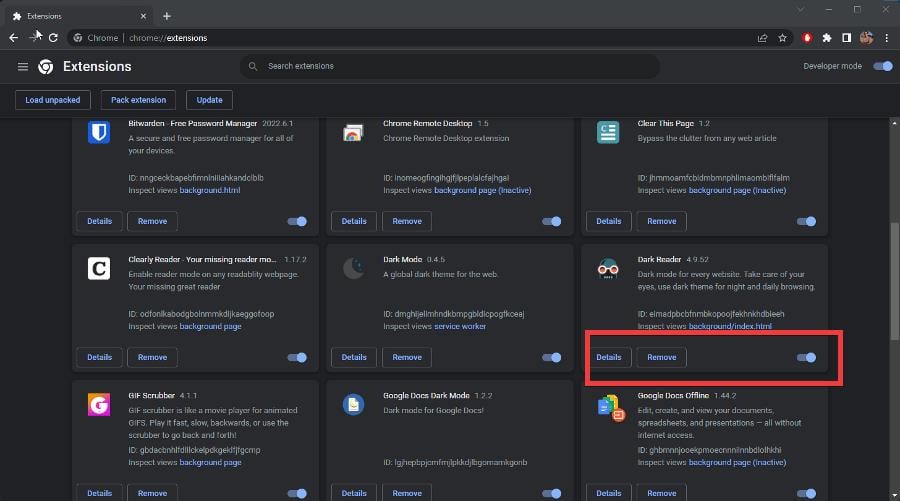The height and width of the screenshot is (501, 900).
Task: Click the share page icon in address bar
Action: (x=762, y=38)
